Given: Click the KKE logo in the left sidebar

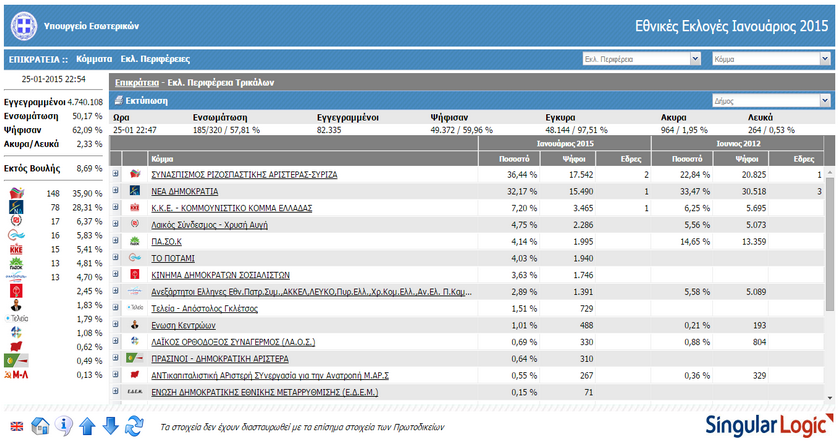Looking at the screenshot, I should click(x=17, y=249).
